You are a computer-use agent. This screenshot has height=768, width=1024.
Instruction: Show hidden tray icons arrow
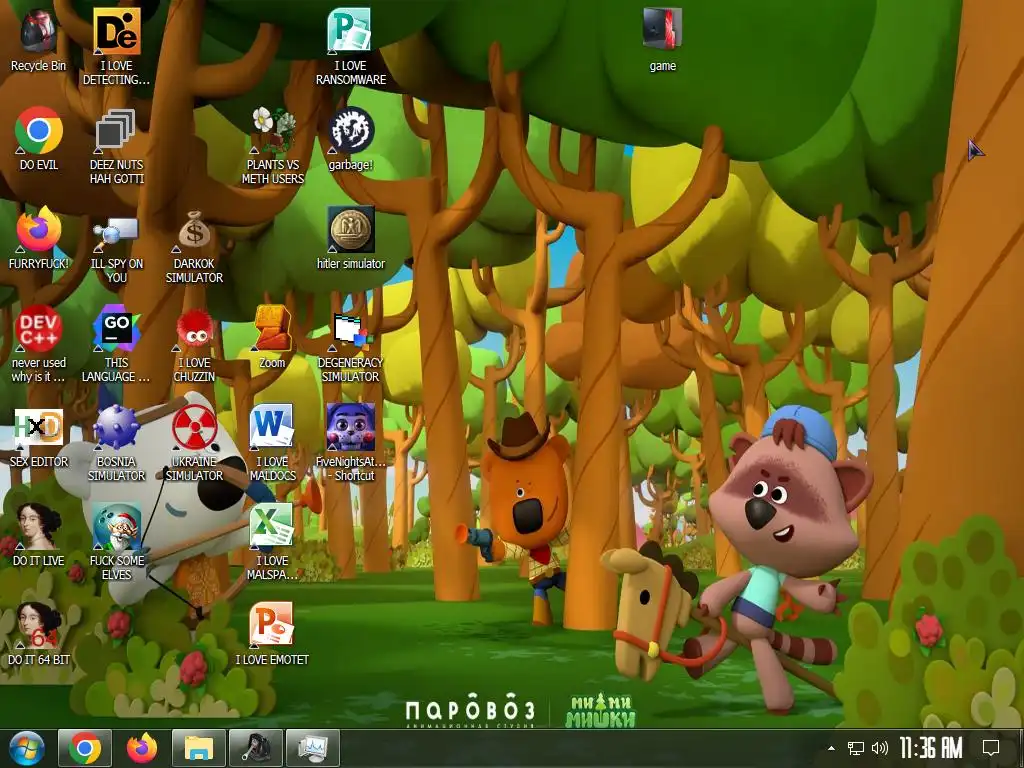831,748
